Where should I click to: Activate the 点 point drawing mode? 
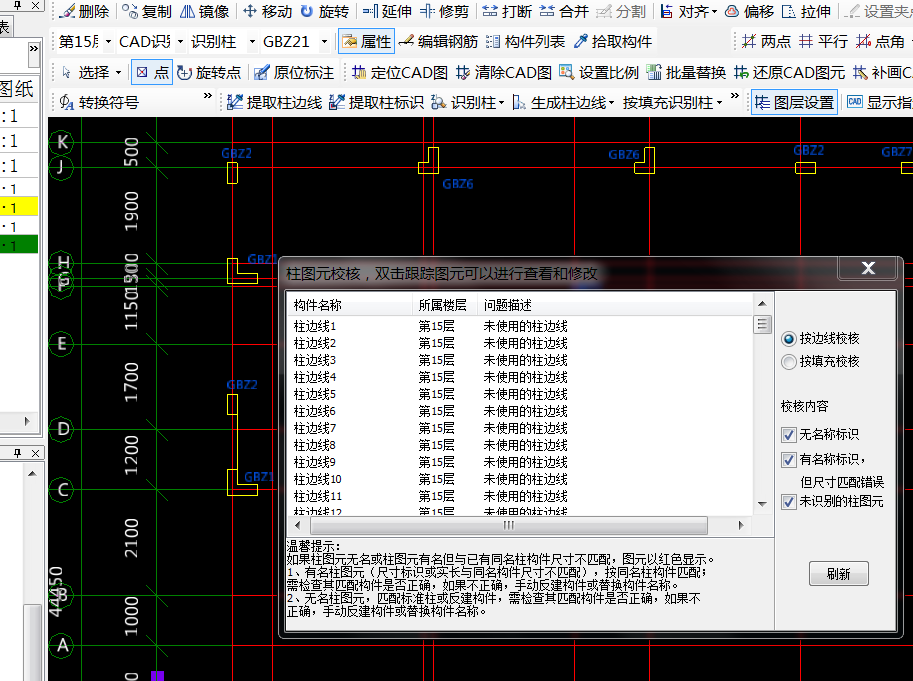click(152, 72)
